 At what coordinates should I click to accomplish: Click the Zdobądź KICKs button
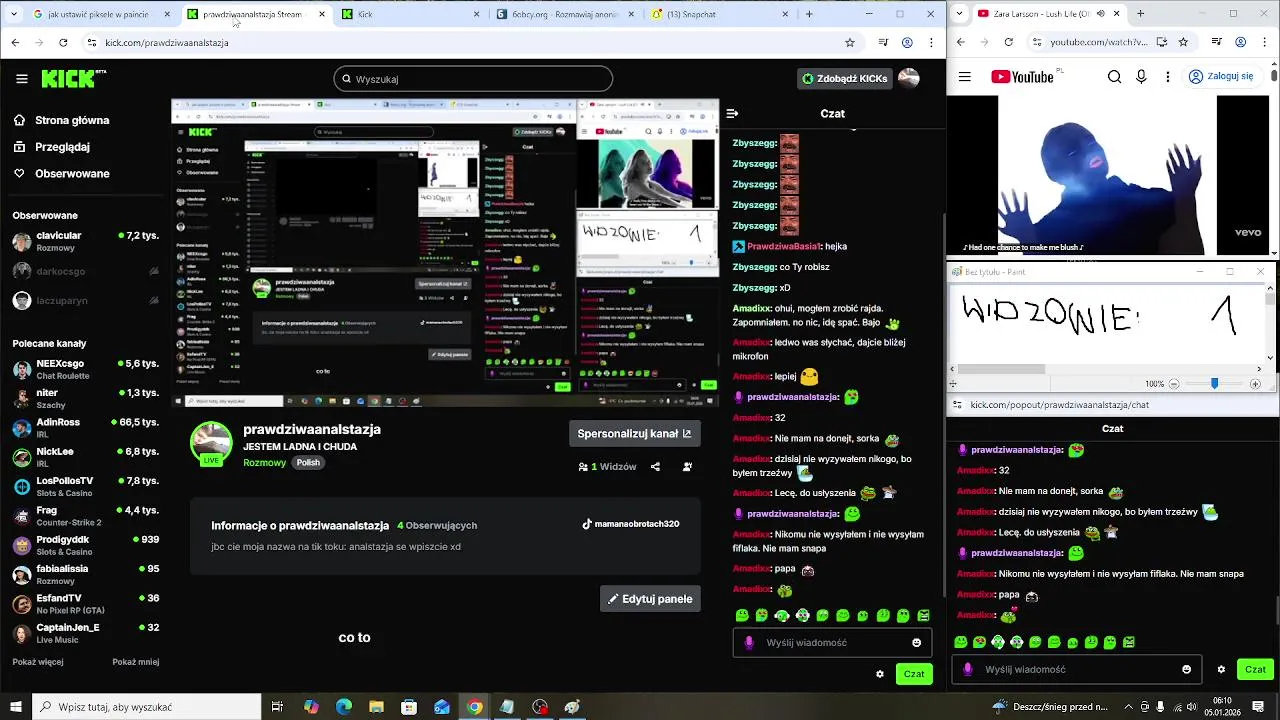tap(846, 78)
